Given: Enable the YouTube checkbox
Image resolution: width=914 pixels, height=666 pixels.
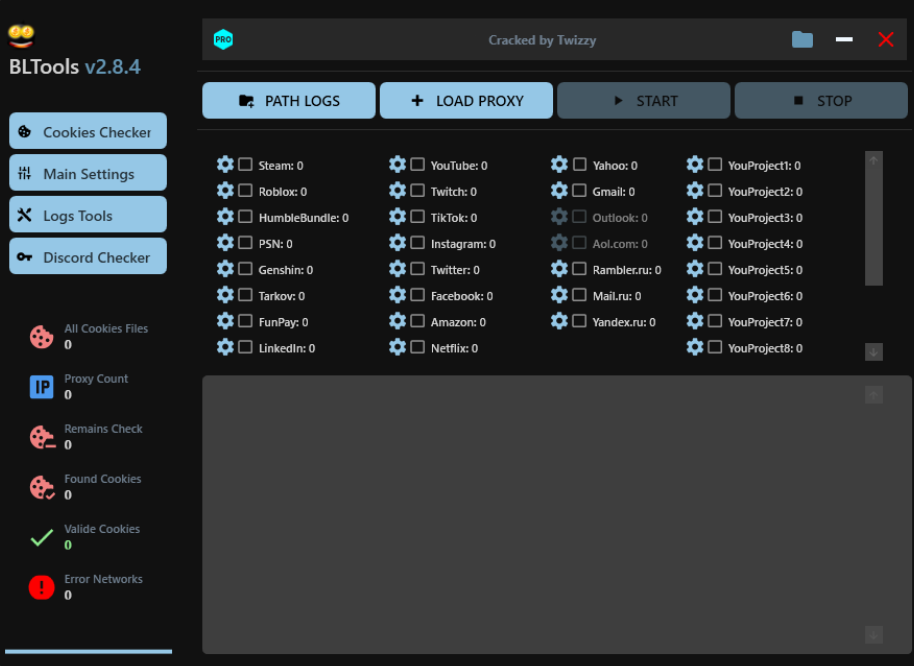Looking at the screenshot, I should (x=417, y=164).
